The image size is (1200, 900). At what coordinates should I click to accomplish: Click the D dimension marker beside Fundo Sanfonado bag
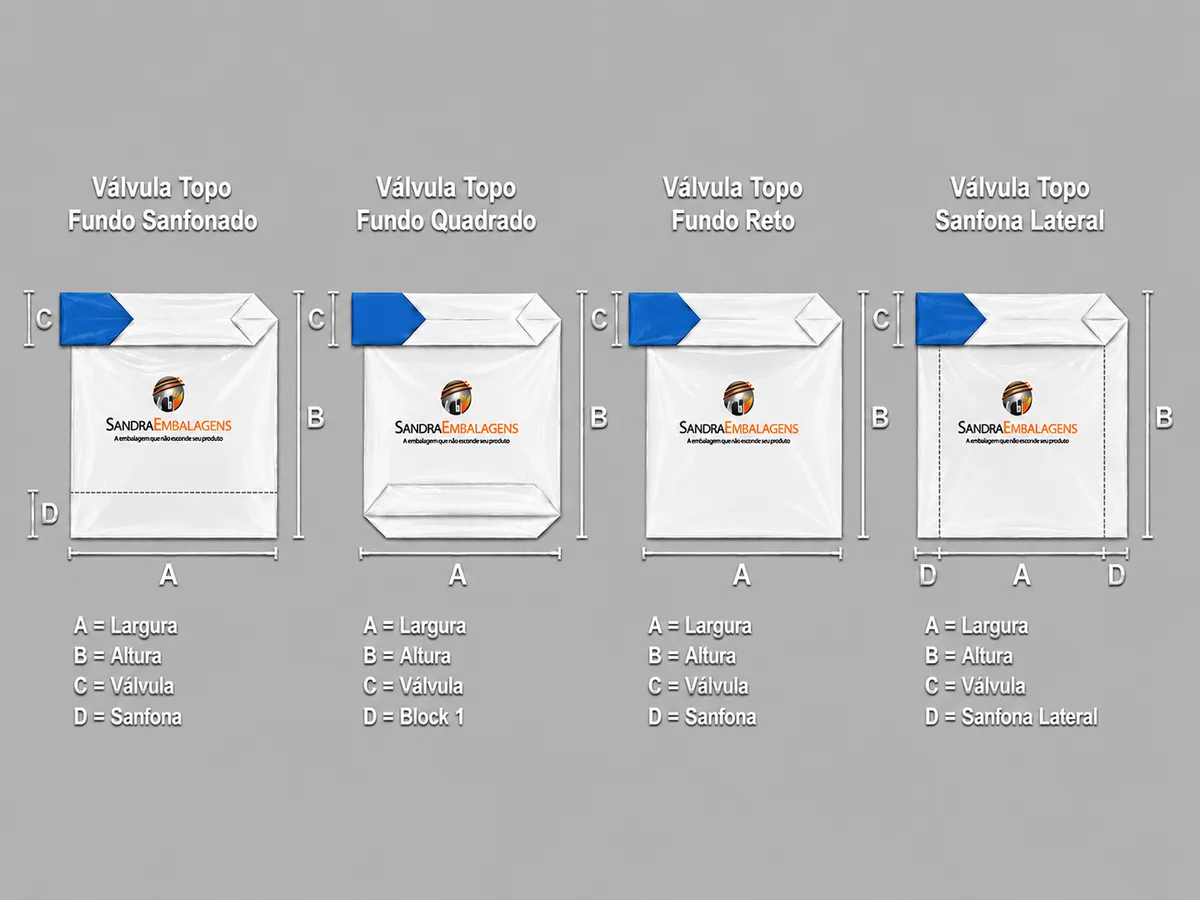[47, 514]
